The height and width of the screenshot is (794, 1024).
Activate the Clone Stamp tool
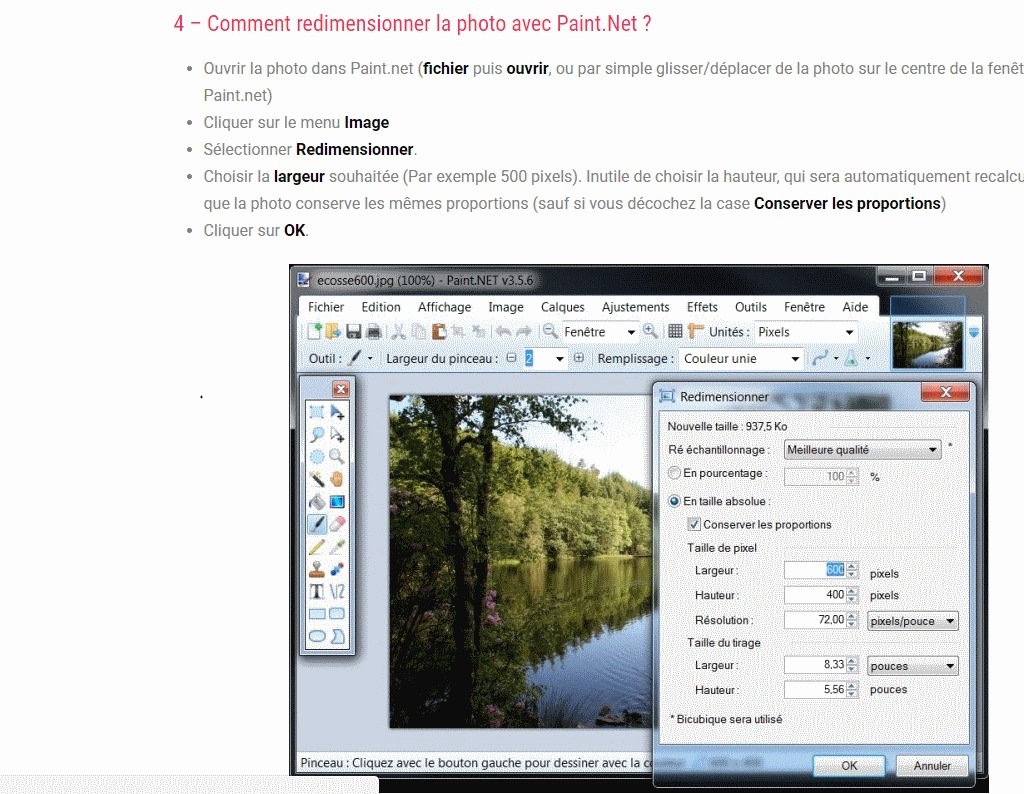317,568
